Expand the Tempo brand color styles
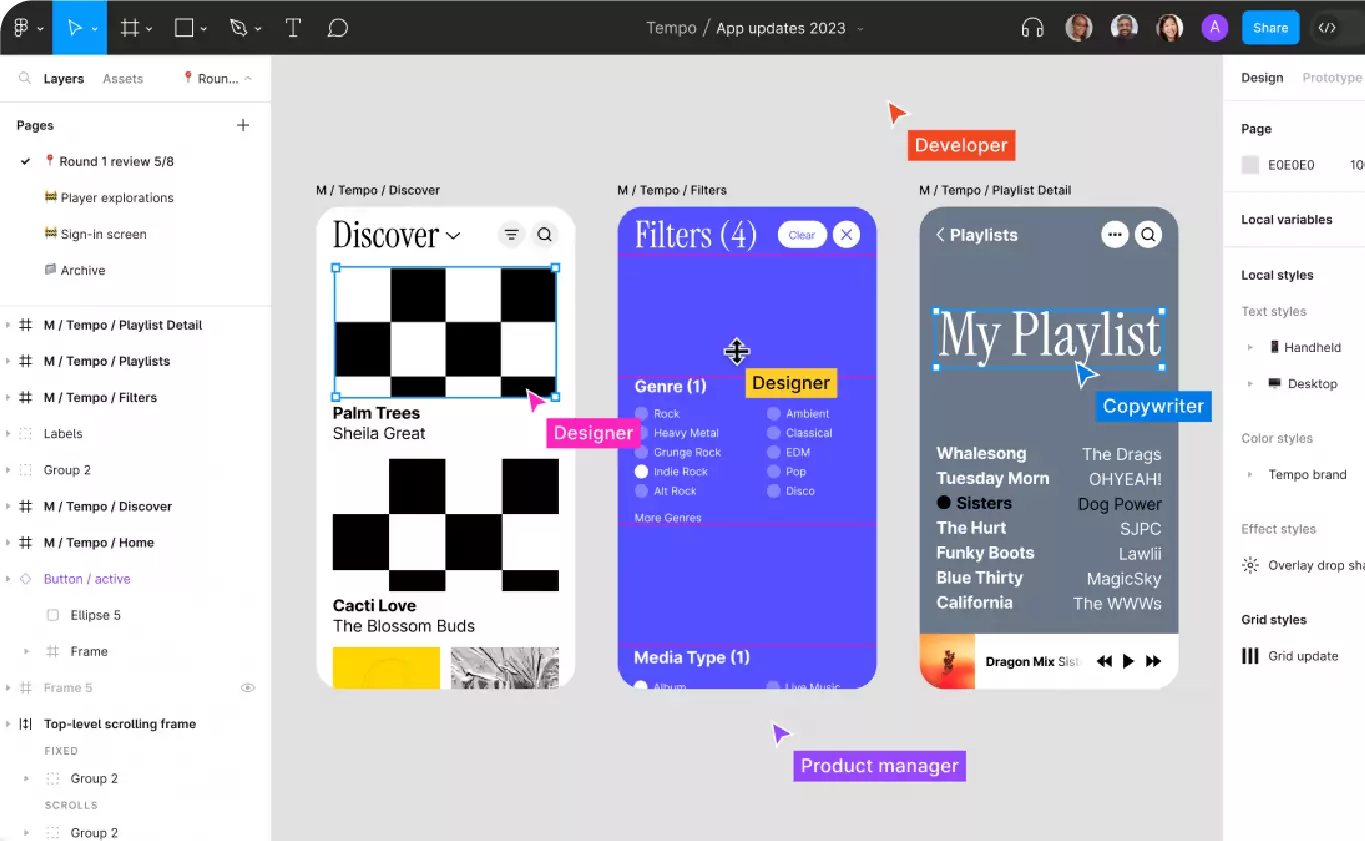 coord(1250,475)
